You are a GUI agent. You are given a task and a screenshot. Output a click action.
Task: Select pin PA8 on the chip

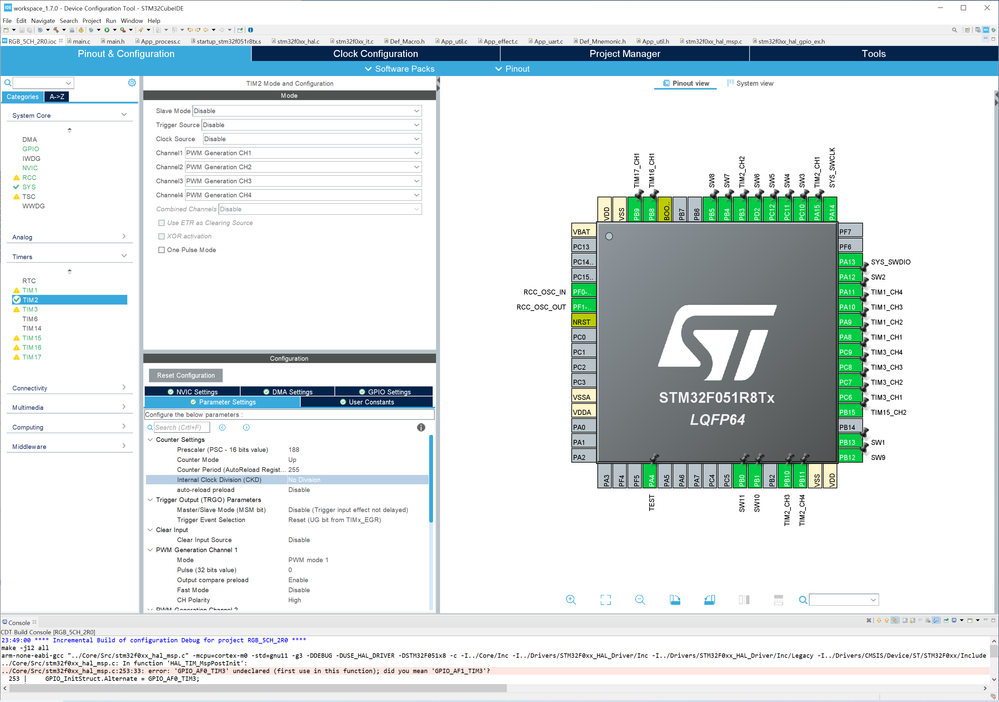pos(851,337)
